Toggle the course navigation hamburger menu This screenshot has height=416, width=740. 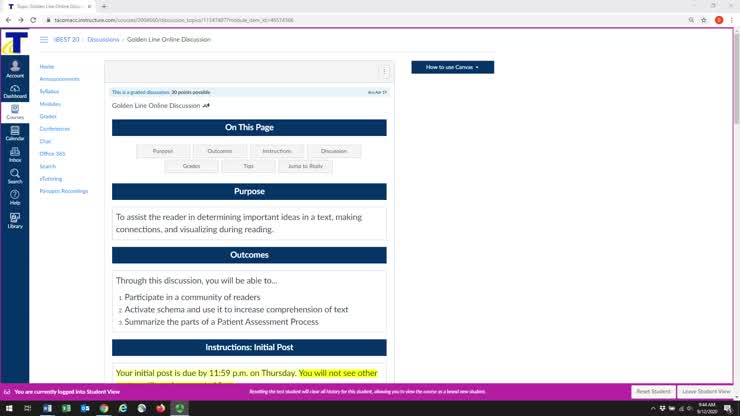44,40
